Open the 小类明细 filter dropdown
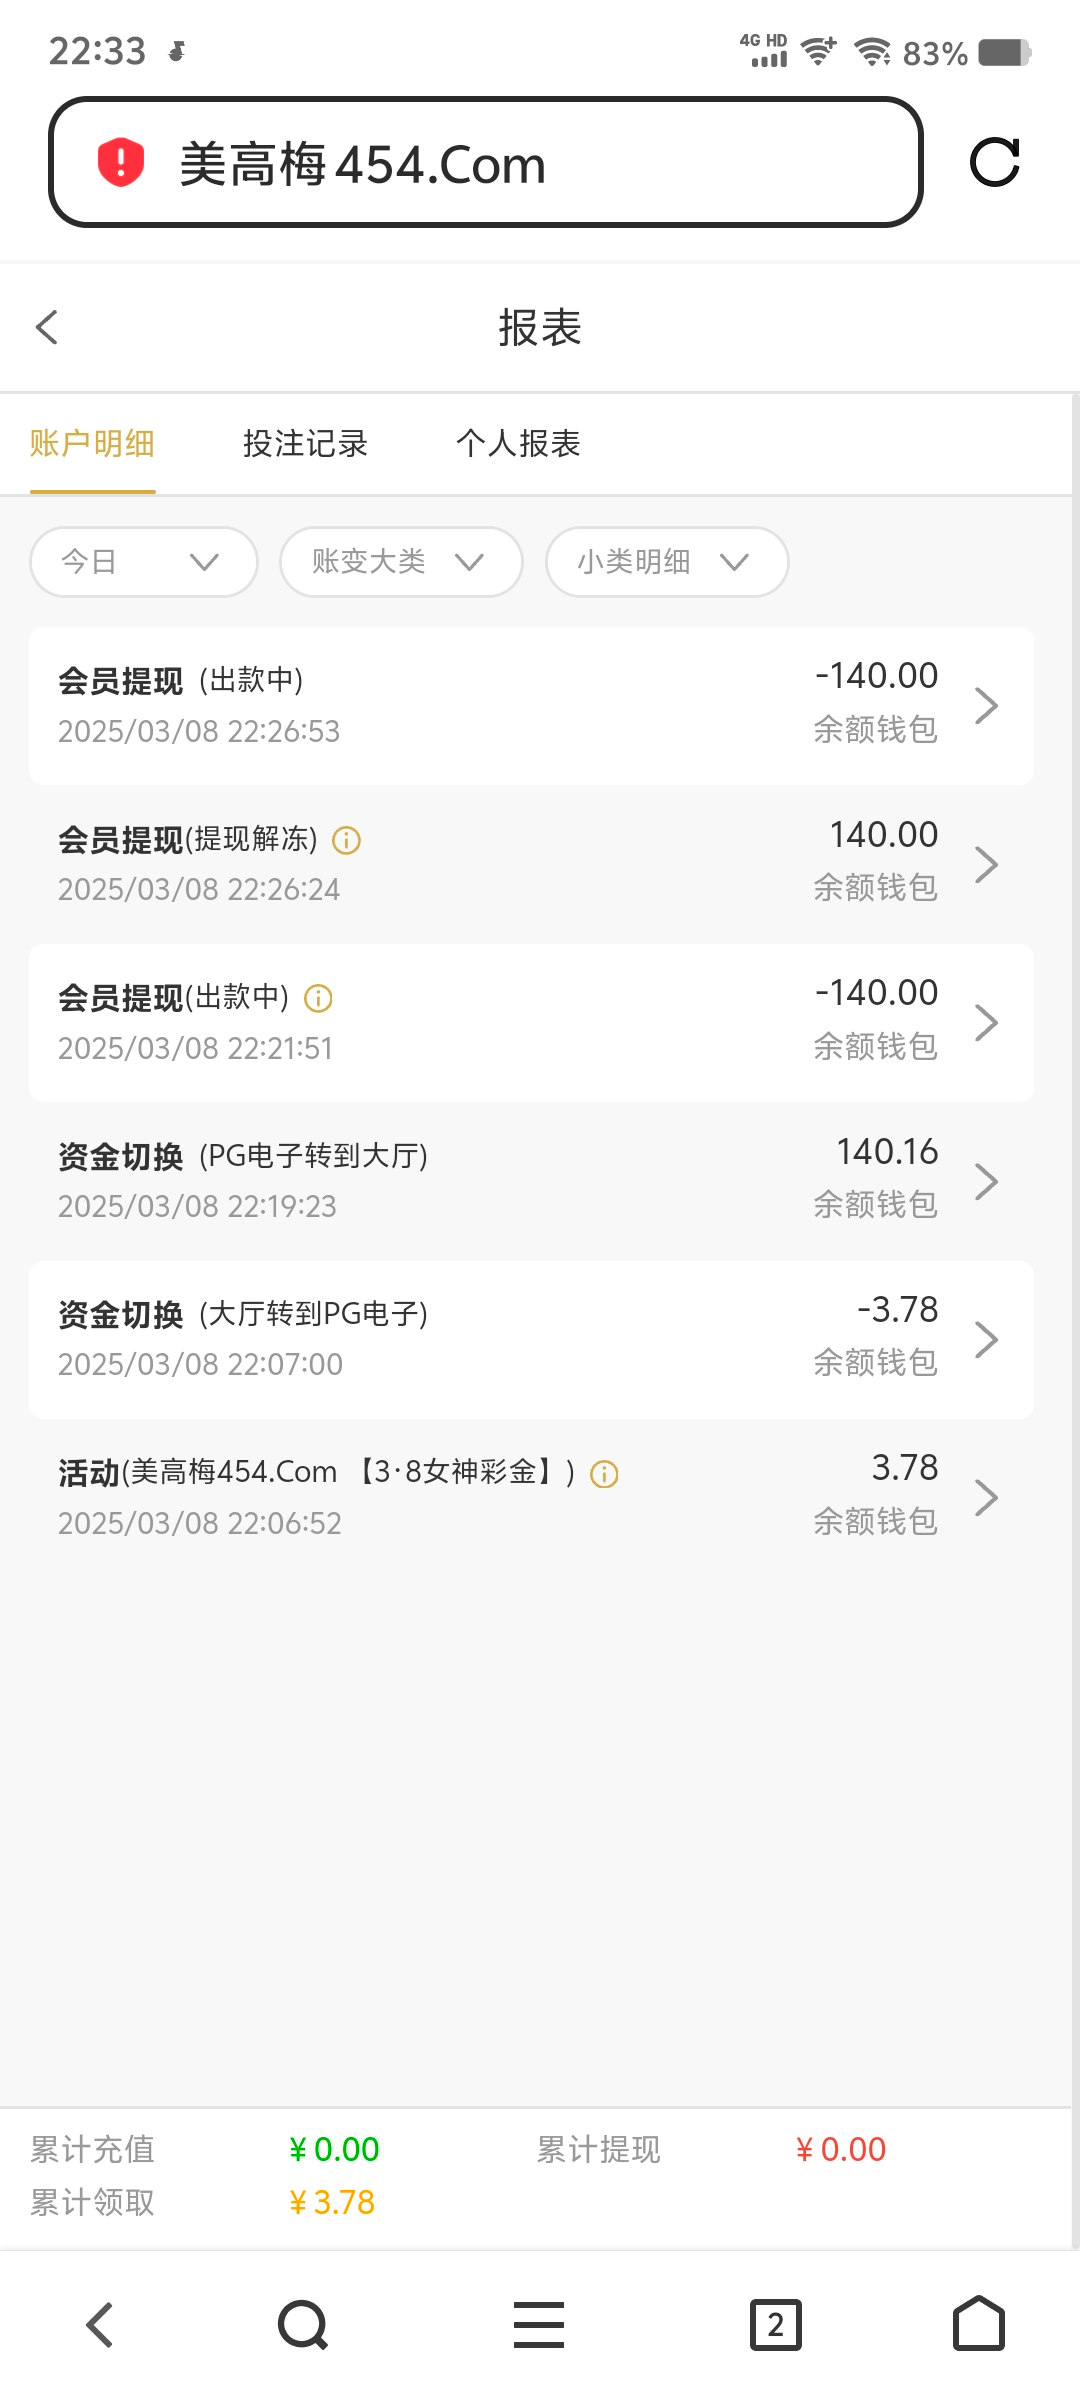 point(666,562)
